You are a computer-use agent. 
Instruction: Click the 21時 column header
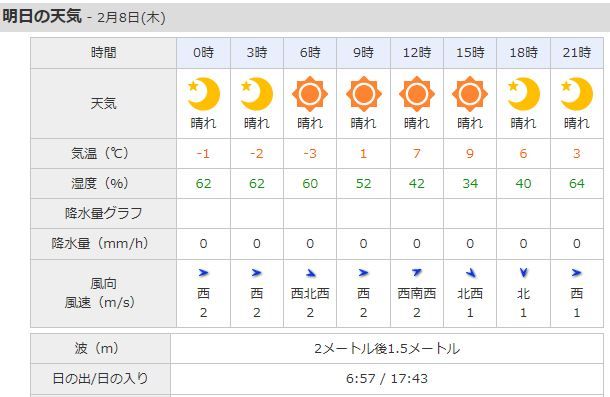(x=577, y=53)
